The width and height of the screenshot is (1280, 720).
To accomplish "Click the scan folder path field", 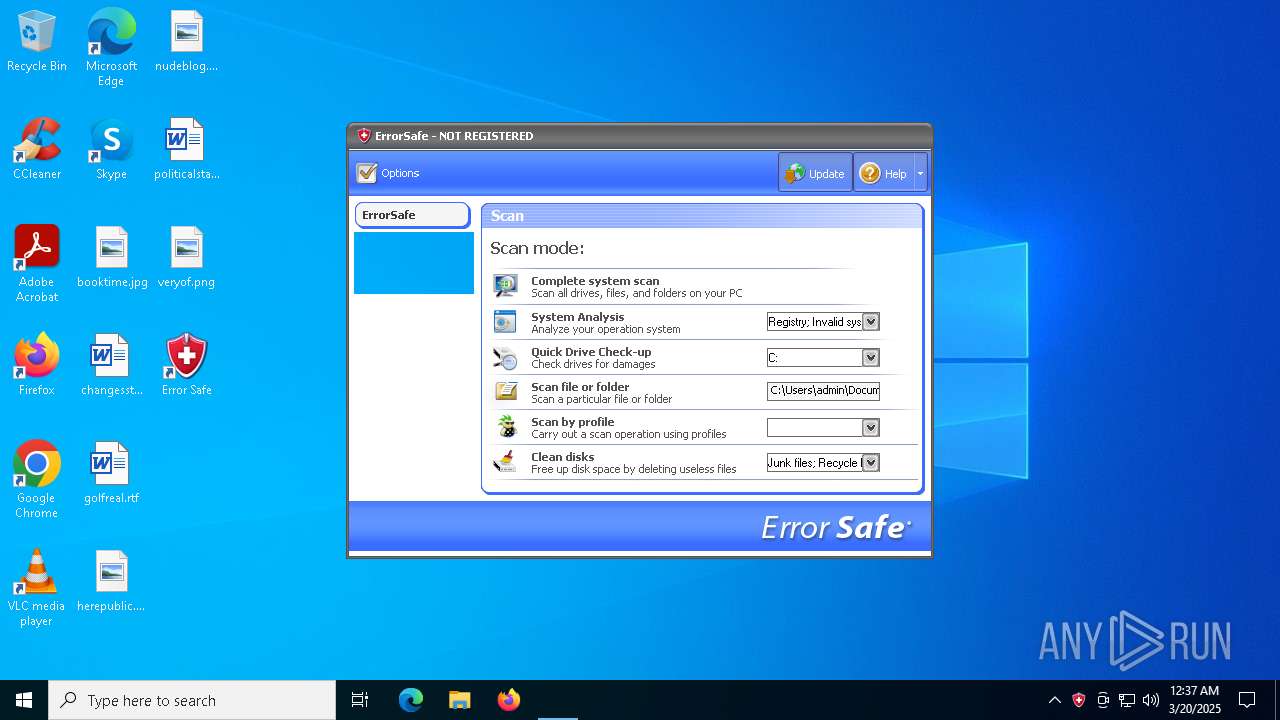I will [x=823, y=391].
